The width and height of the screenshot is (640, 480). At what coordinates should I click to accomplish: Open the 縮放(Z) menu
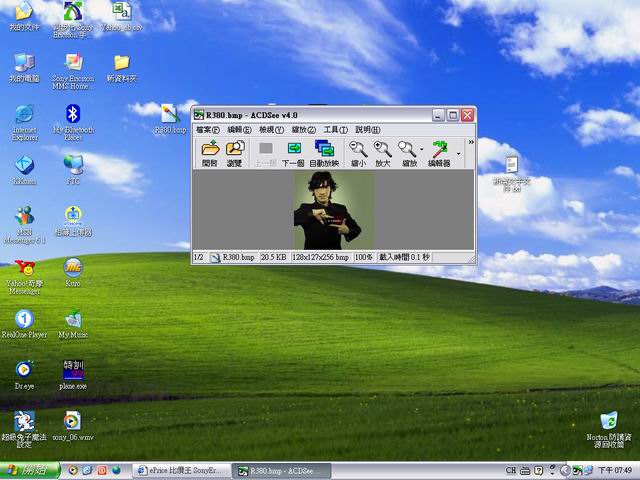point(303,130)
